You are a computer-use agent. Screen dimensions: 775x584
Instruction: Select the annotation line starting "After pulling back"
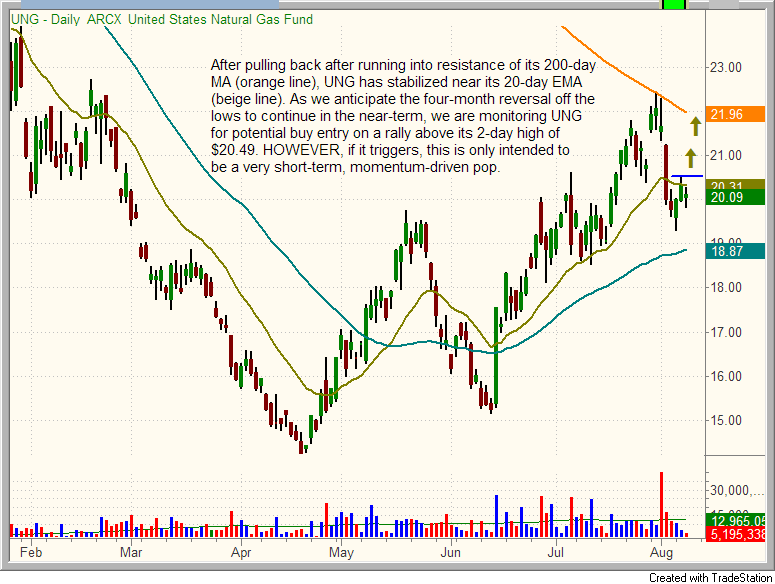403,65
